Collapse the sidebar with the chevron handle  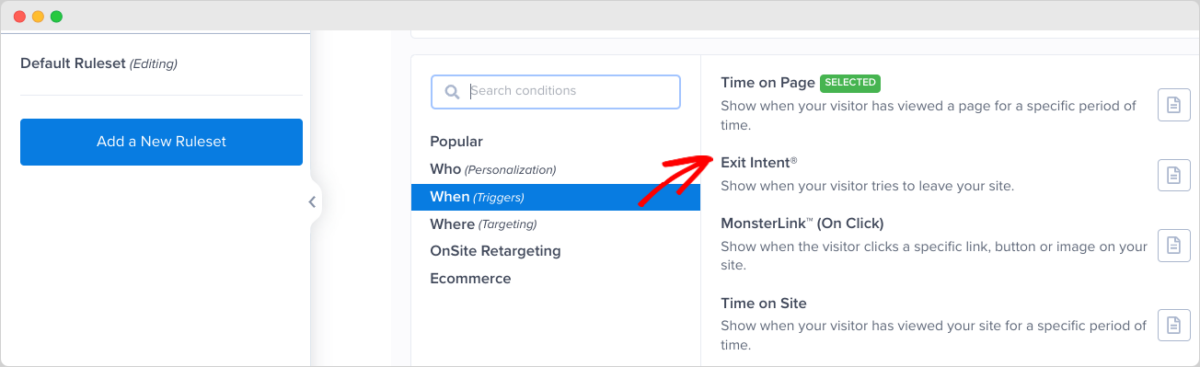(x=312, y=202)
